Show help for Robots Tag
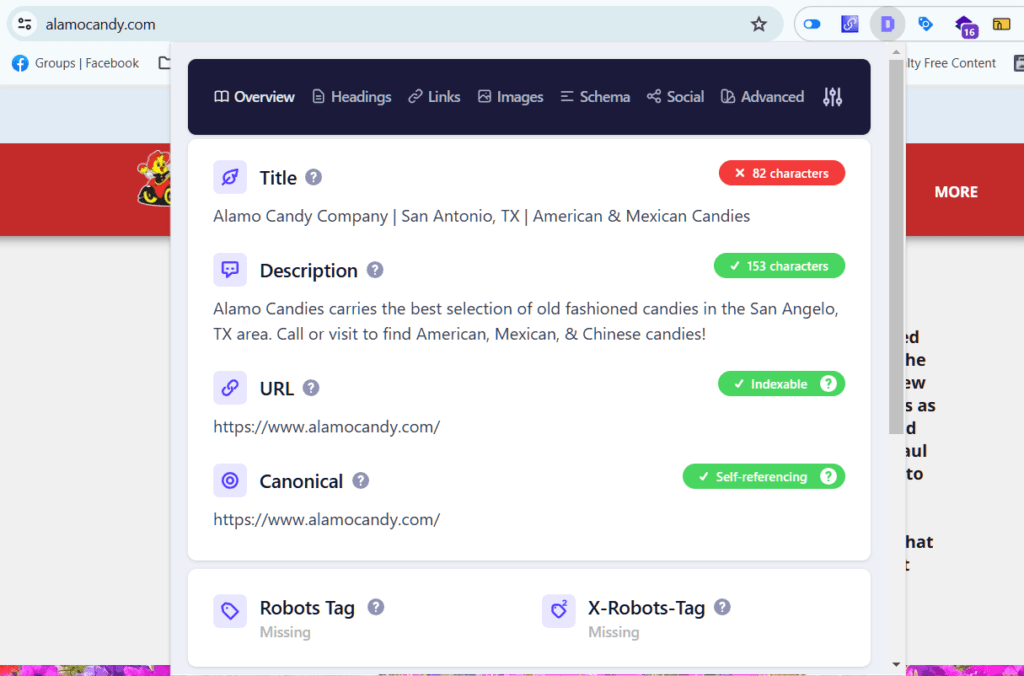1024x676 pixels. click(x=376, y=607)
